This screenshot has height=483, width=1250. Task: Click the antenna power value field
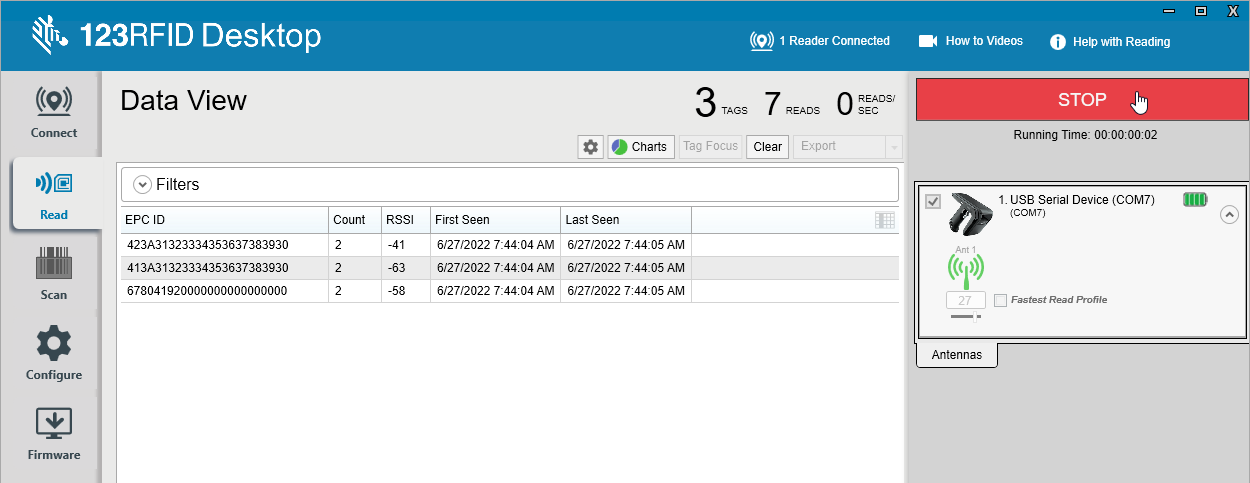click(x=965, y=300)
